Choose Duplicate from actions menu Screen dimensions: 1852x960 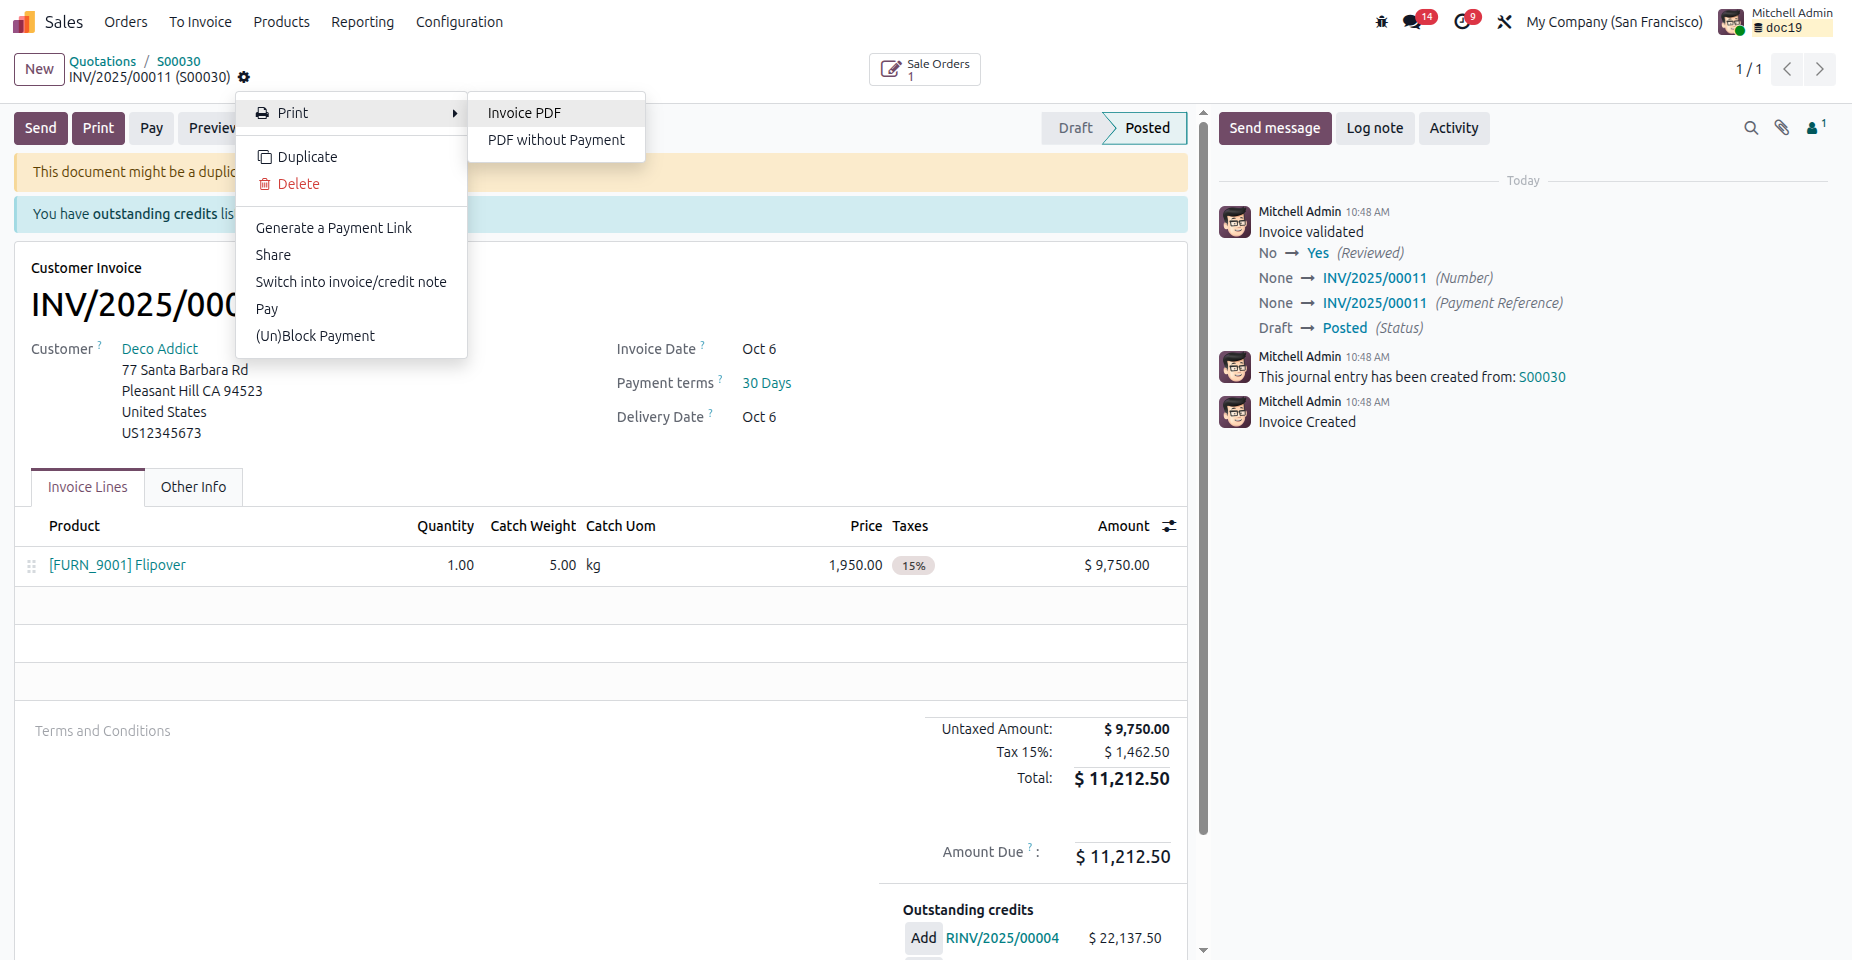click(351, 157)
